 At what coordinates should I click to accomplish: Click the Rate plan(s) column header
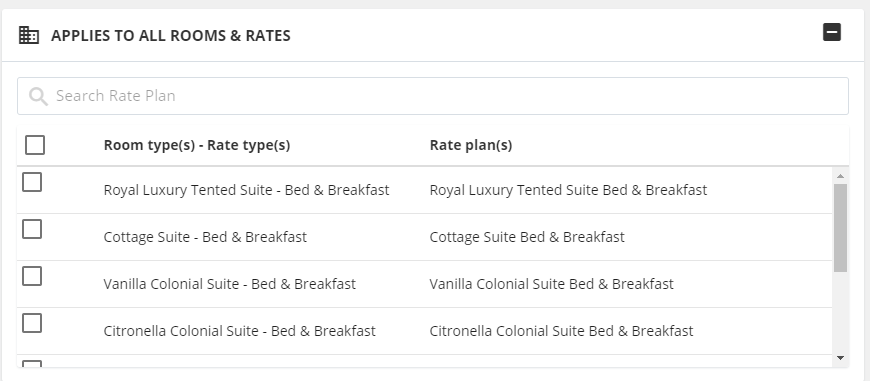(x=471, y=145)
